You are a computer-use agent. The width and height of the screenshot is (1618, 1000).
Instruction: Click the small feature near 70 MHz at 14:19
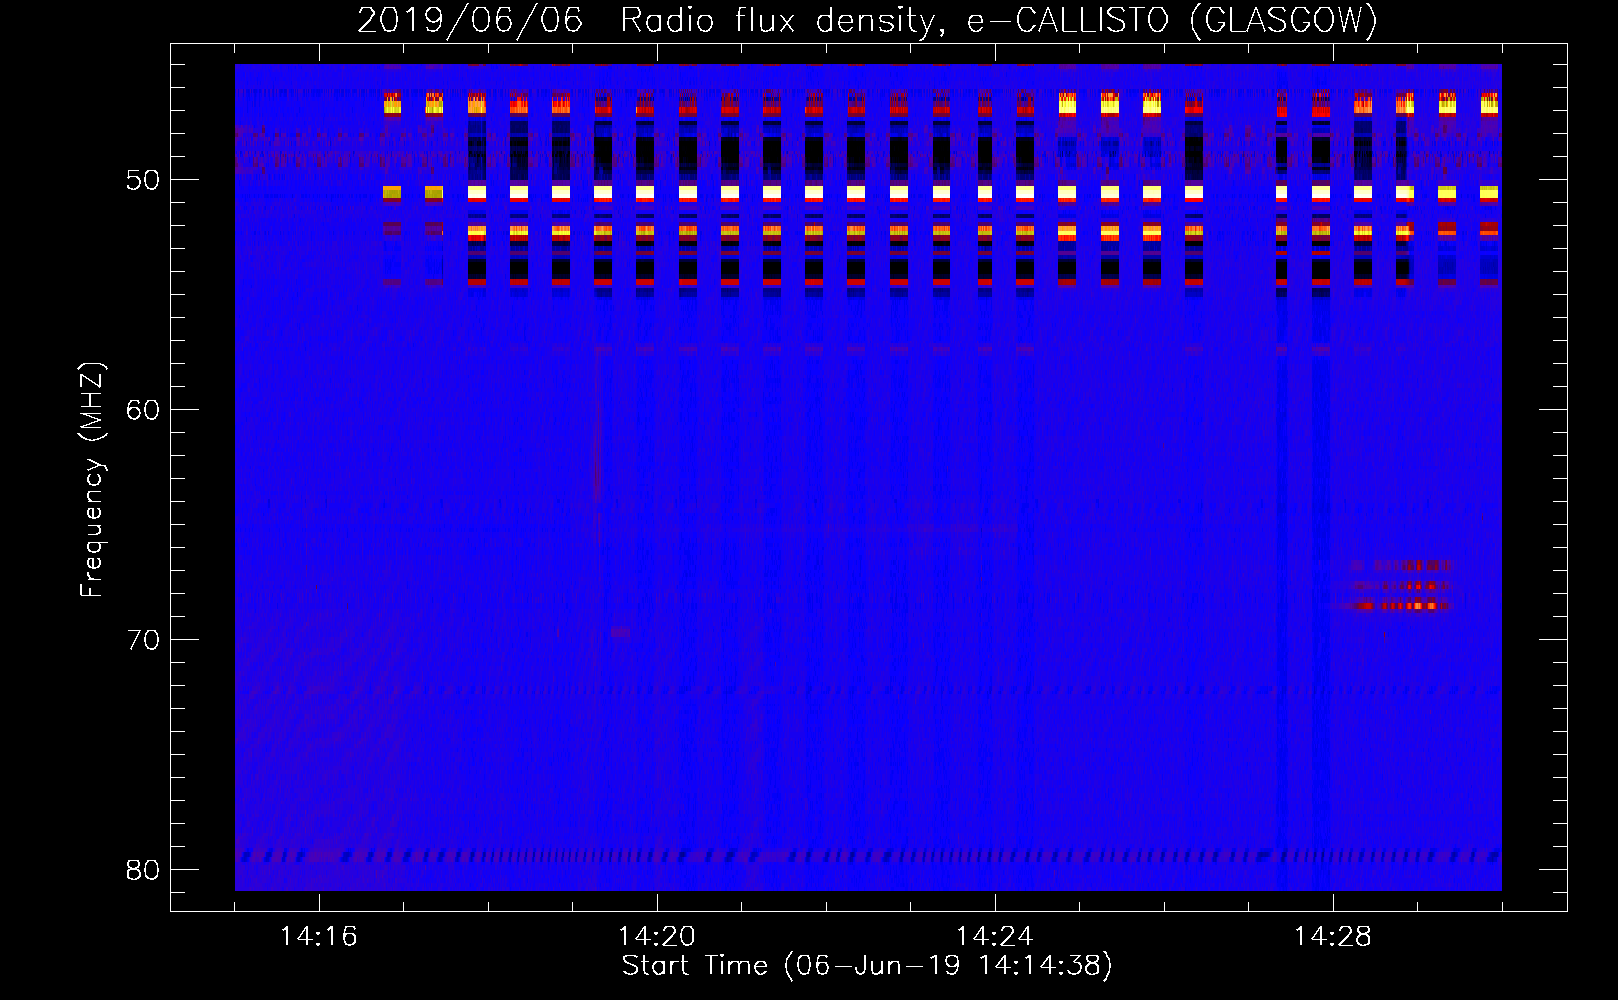[621, 632]
